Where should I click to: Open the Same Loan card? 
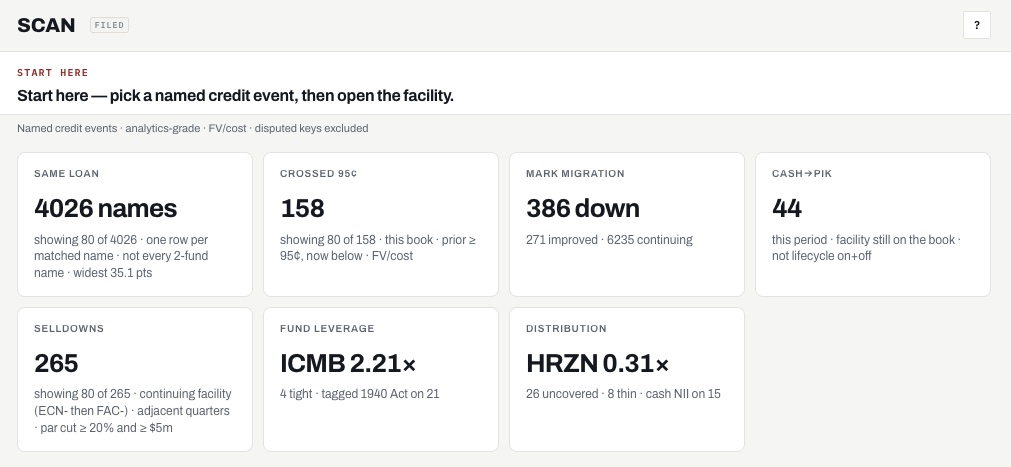coord(135,224)
